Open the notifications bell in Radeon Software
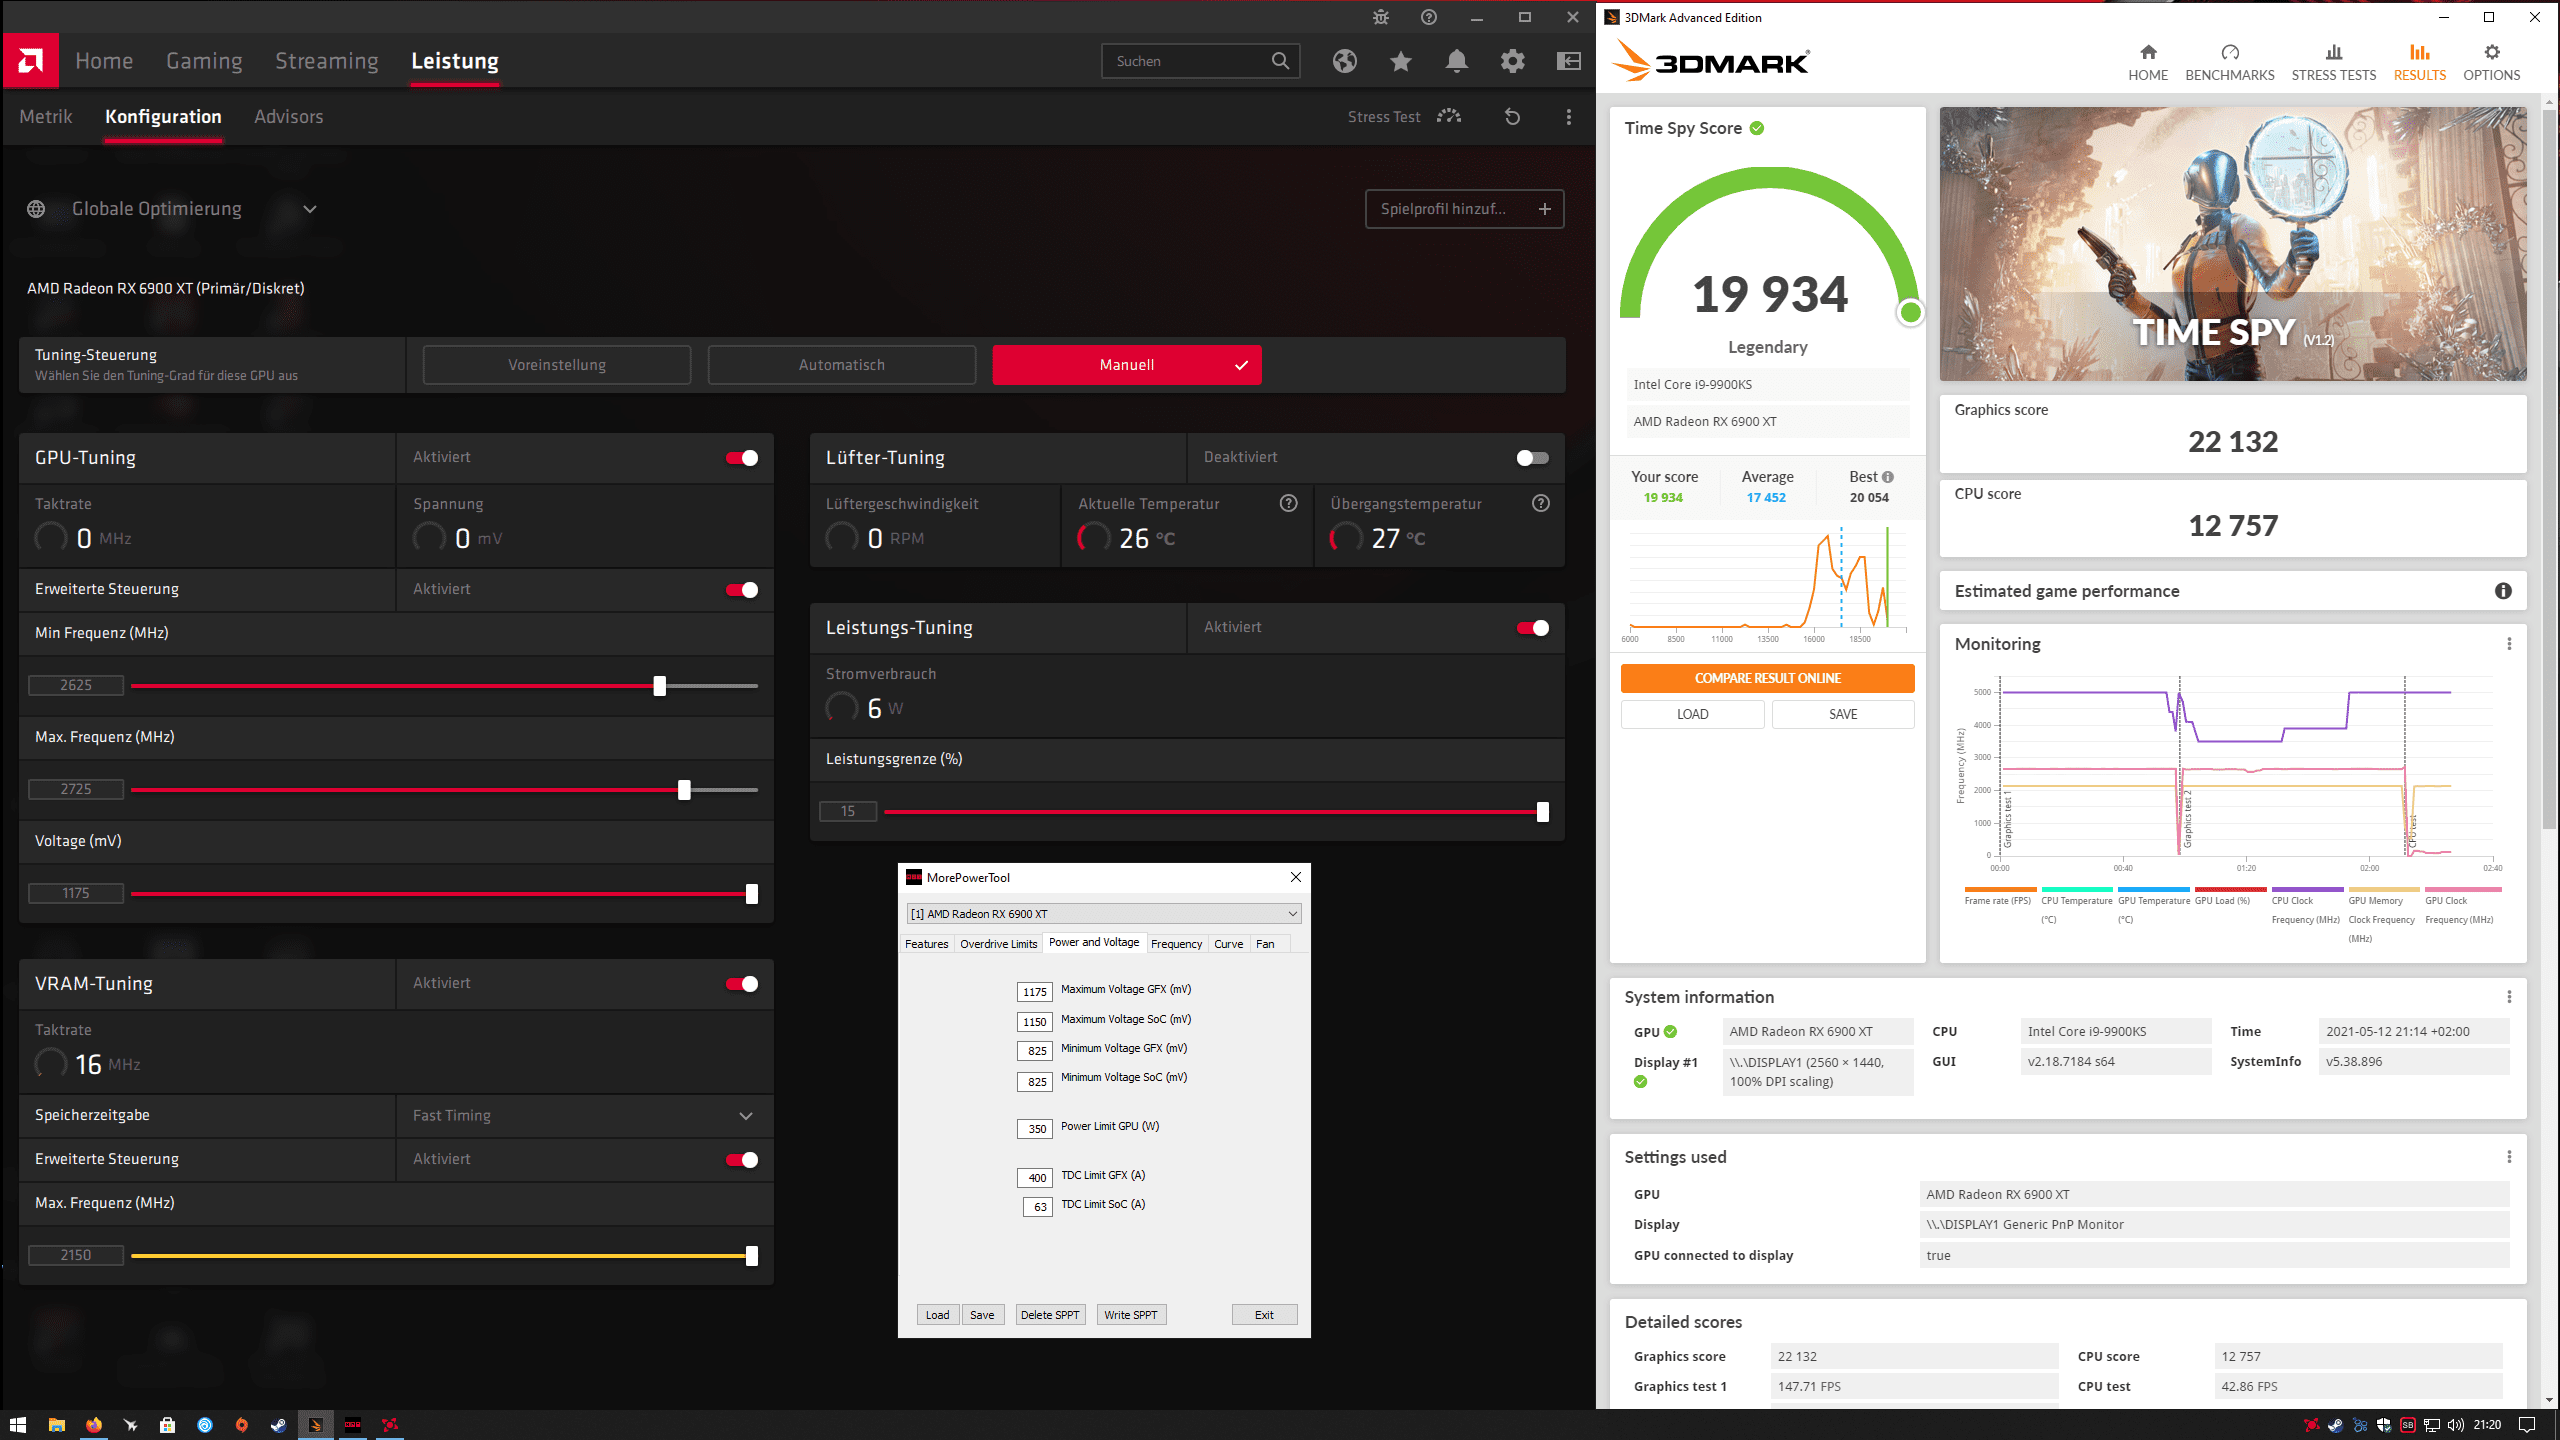Screen dimensions: 2560x1440 click(x=1457, y=61)
